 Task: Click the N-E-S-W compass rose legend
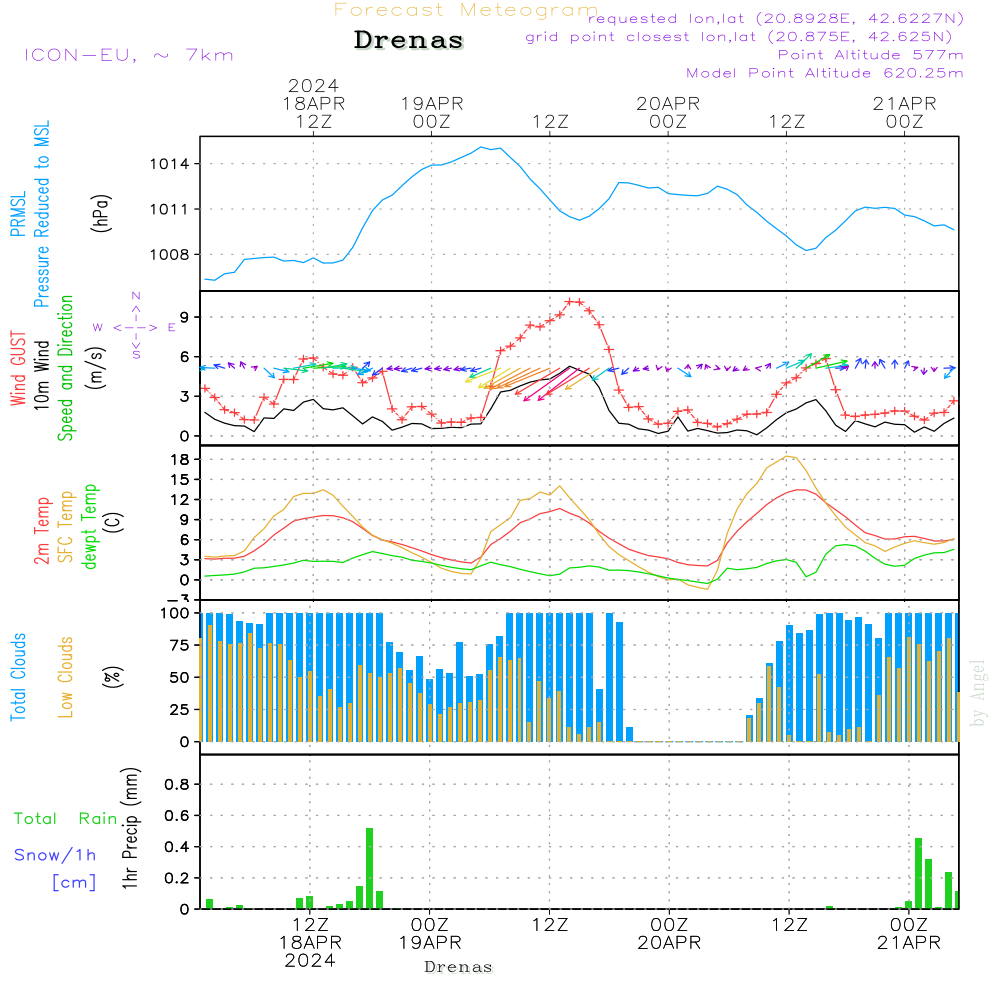tap(135, 327)
